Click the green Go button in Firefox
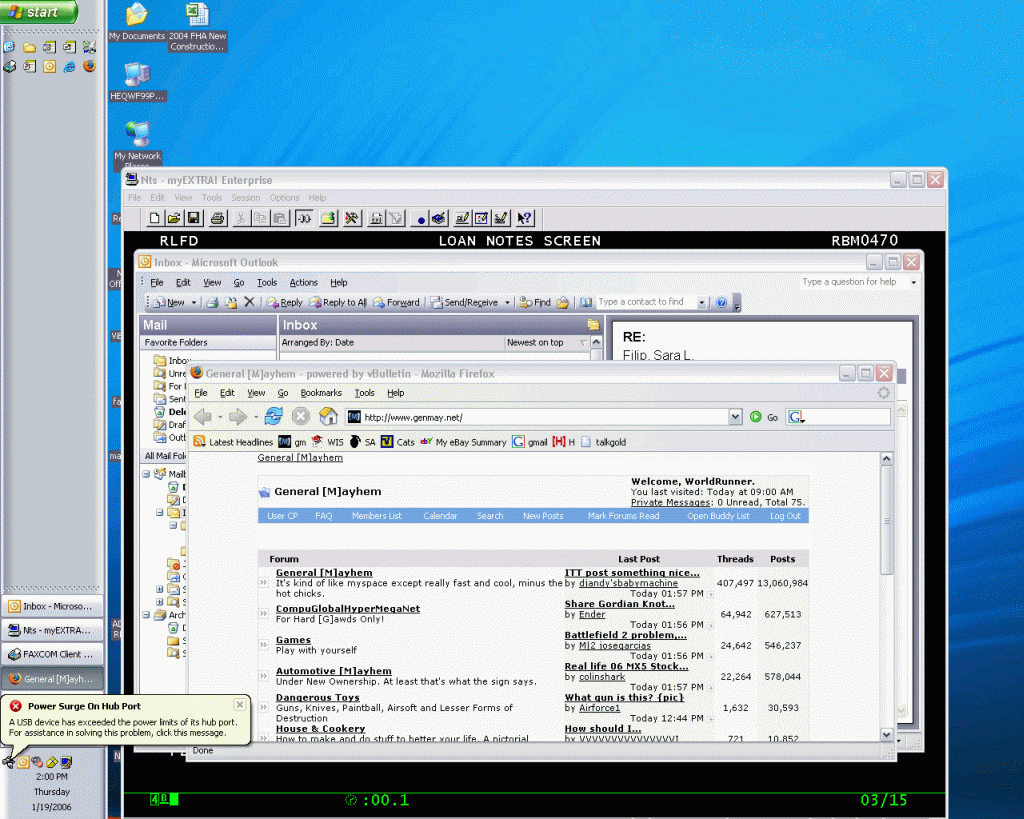1024x819 pixels. (764, 417)
